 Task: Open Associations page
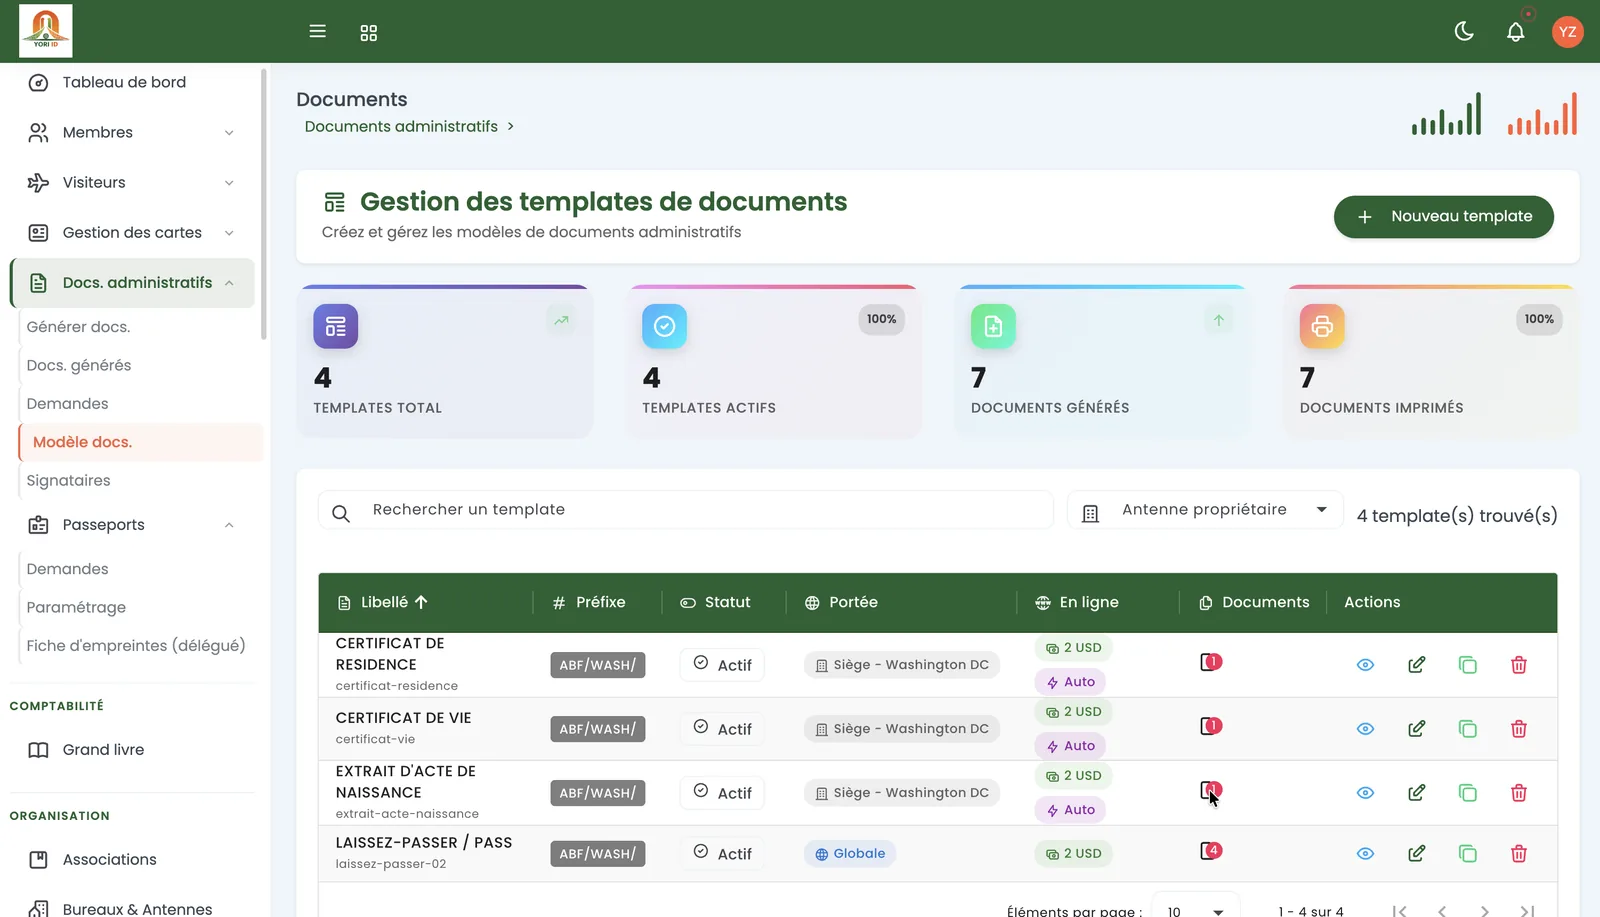tap(109, 860)
